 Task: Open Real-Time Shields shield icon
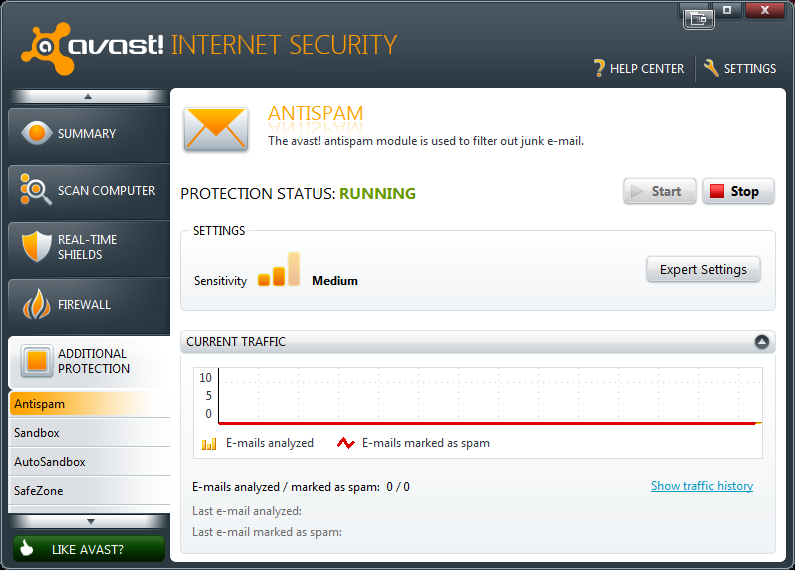(x=37, y=246)
